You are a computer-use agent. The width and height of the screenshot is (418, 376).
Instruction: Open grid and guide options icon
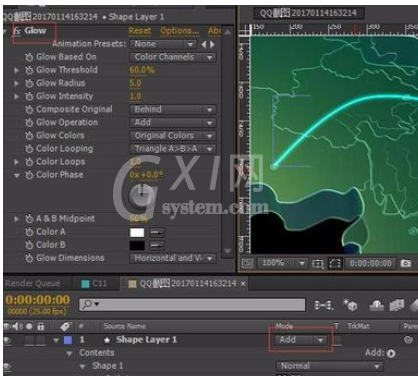pyautogui.click(x=318, y=264)
